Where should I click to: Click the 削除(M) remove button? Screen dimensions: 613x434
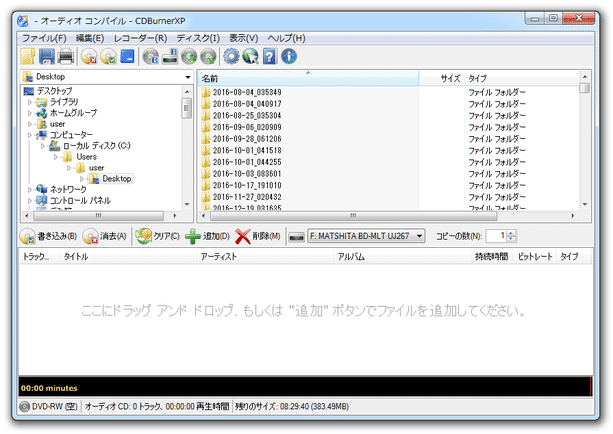258,236
